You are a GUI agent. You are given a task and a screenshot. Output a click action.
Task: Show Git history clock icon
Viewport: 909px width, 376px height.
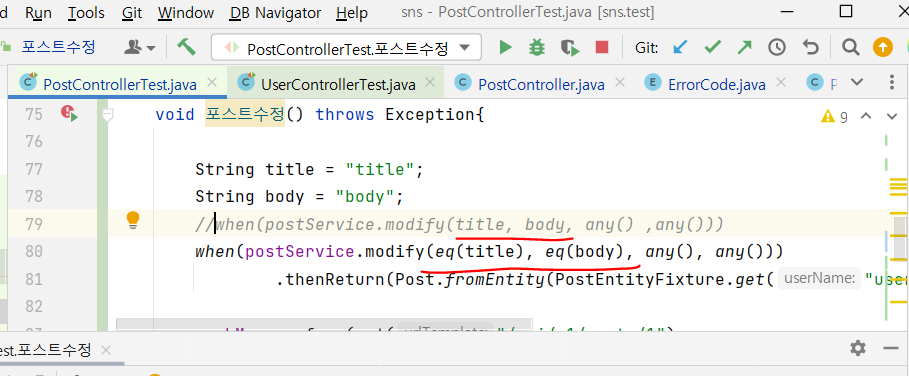(777, 47)
